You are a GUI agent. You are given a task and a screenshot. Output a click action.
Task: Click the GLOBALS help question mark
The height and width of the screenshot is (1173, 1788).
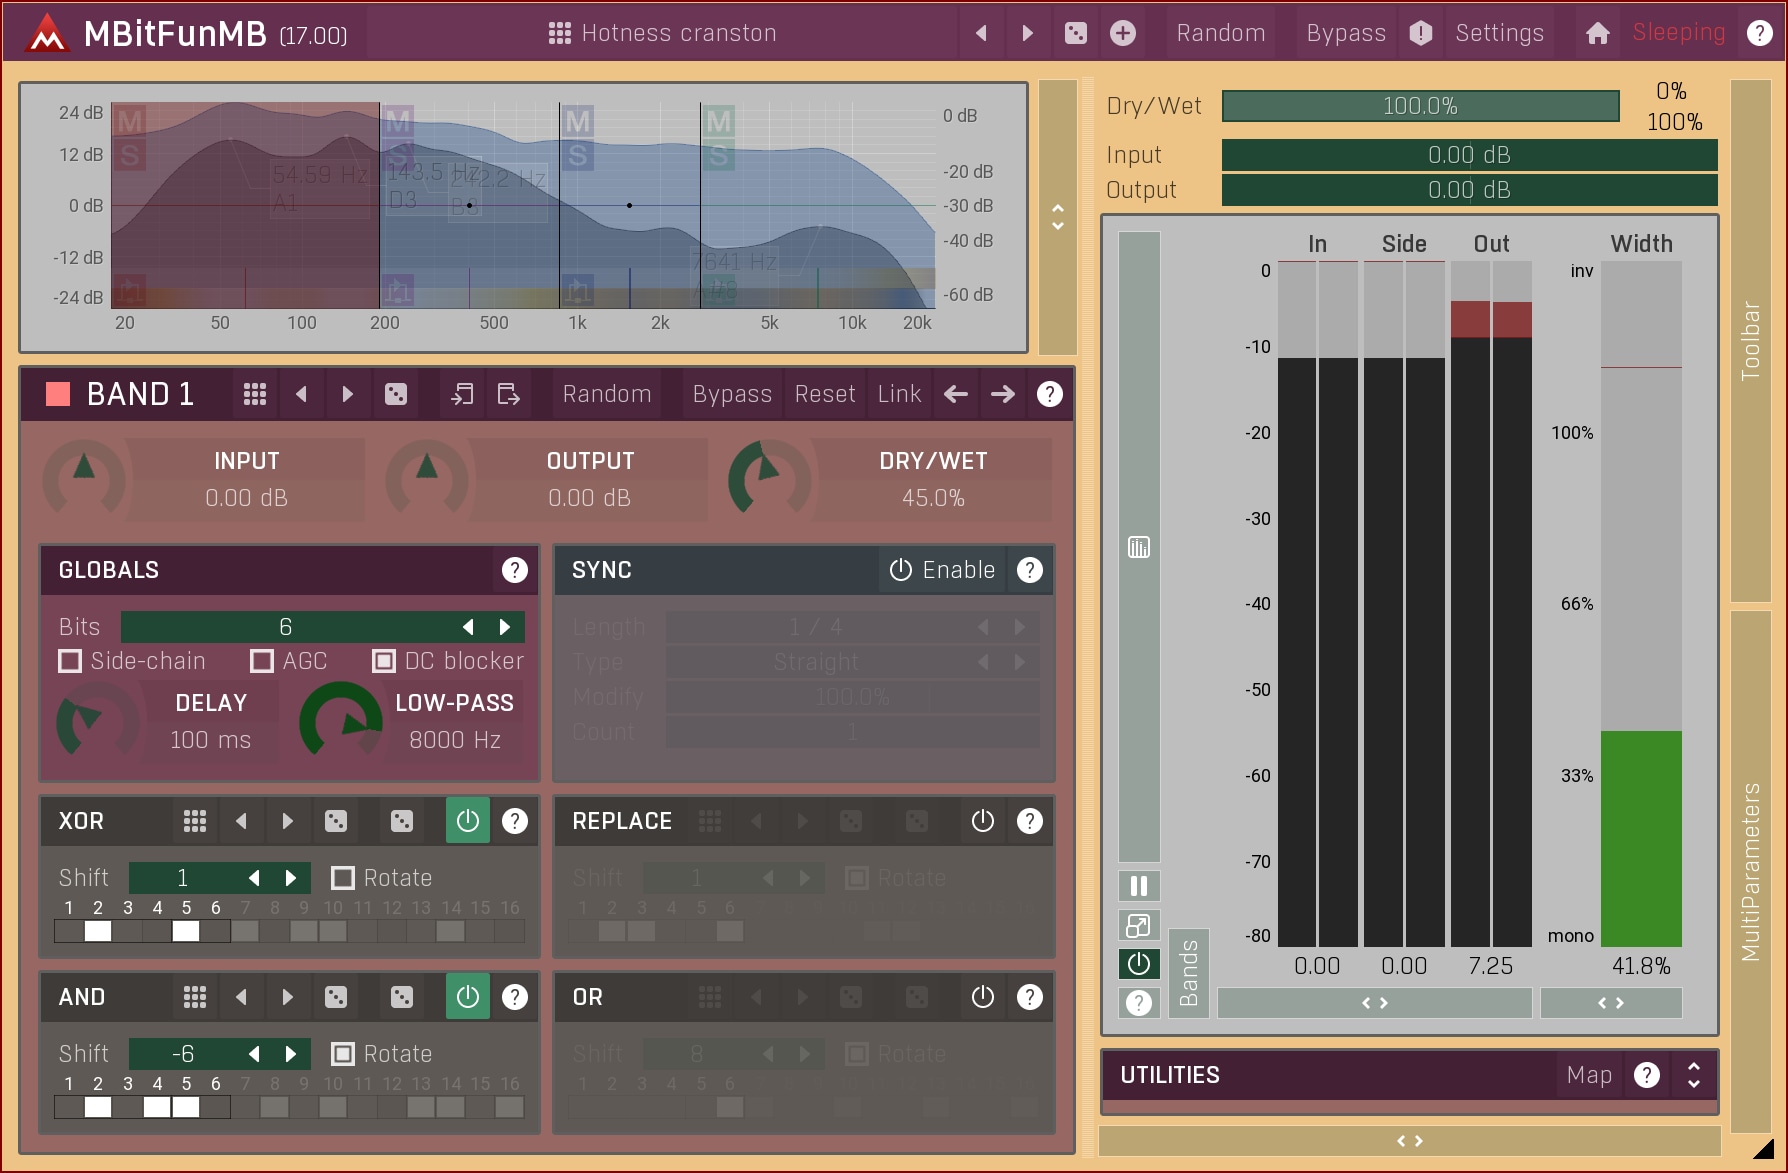[514, 570]
